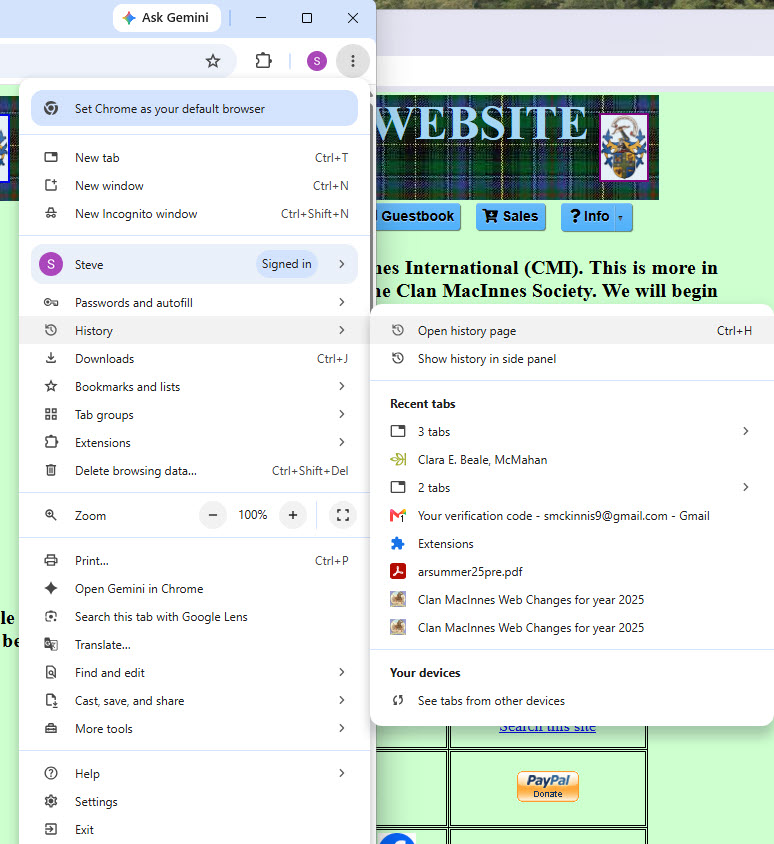Open history page from submenu

(572, 330)
